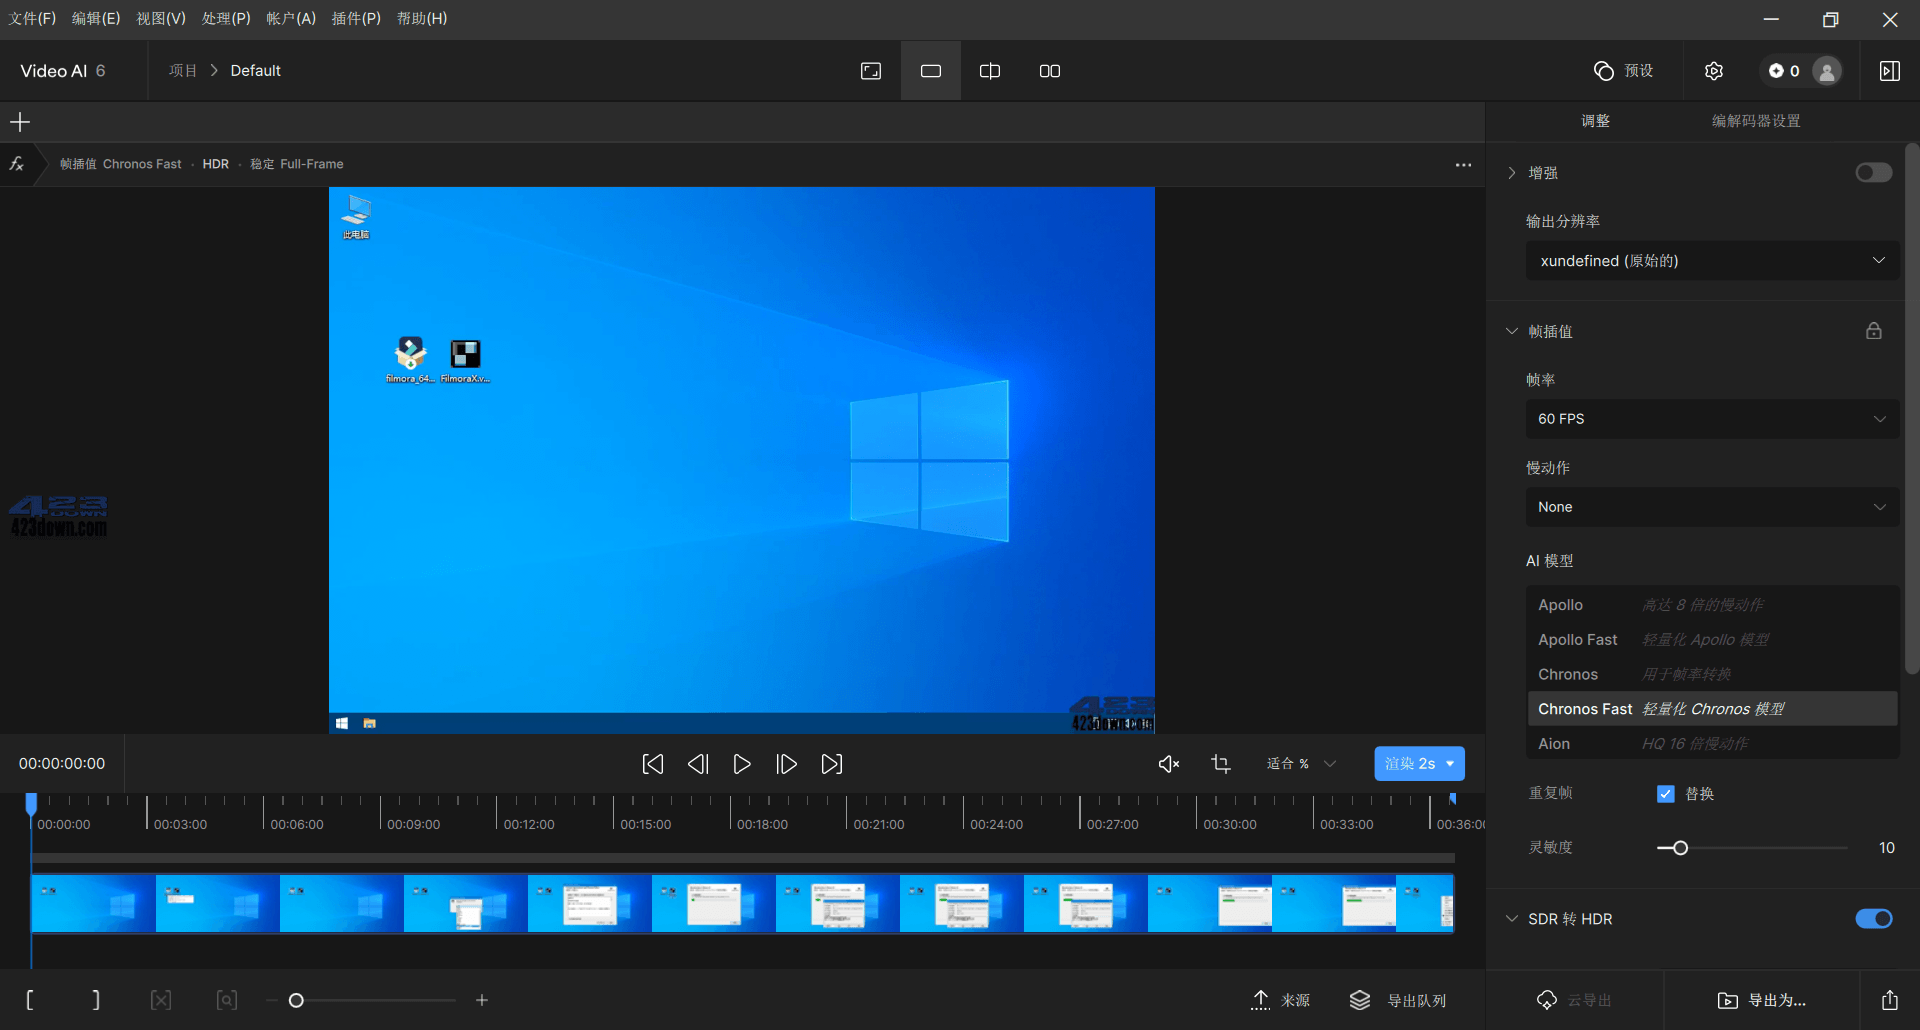Set trim out-point bracket
The height and width of the screenshot is (1030, 1920).
(96, 1000)
